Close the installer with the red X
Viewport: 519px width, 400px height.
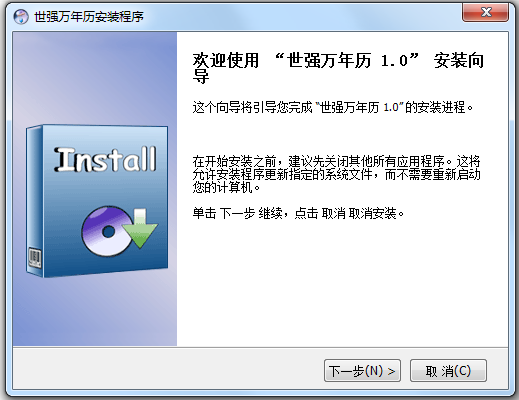coord(485,12)
